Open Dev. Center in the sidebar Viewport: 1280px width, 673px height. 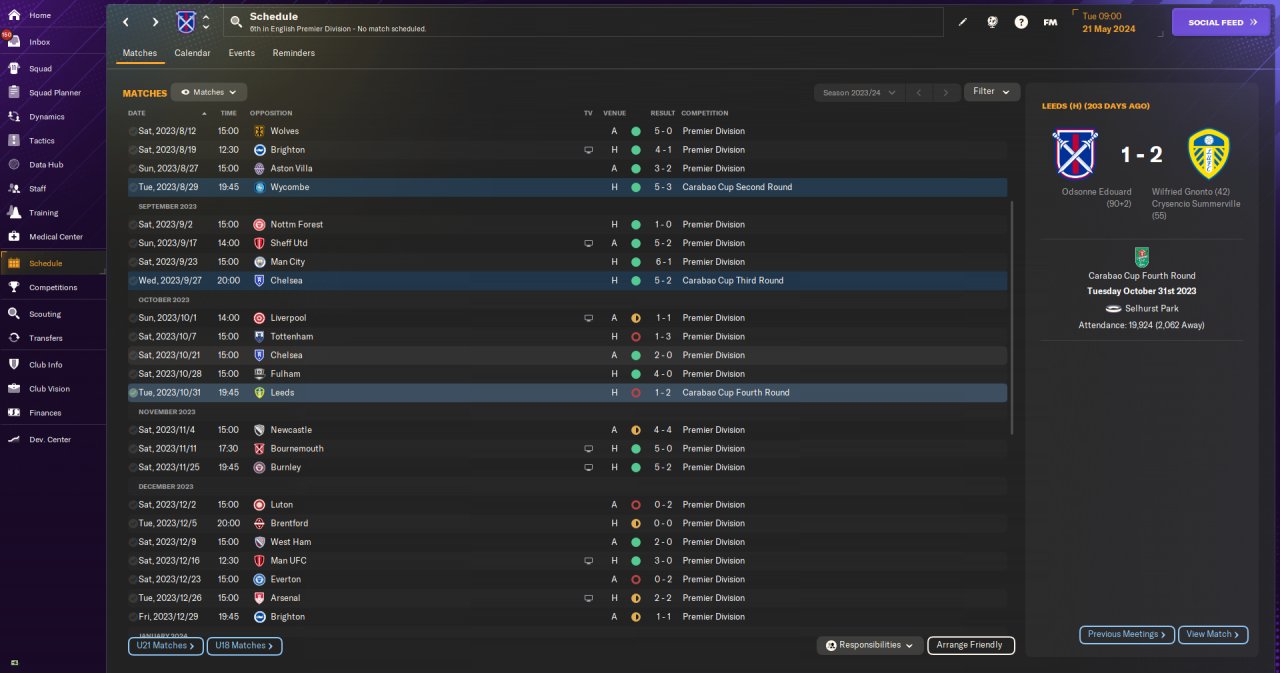50,440
